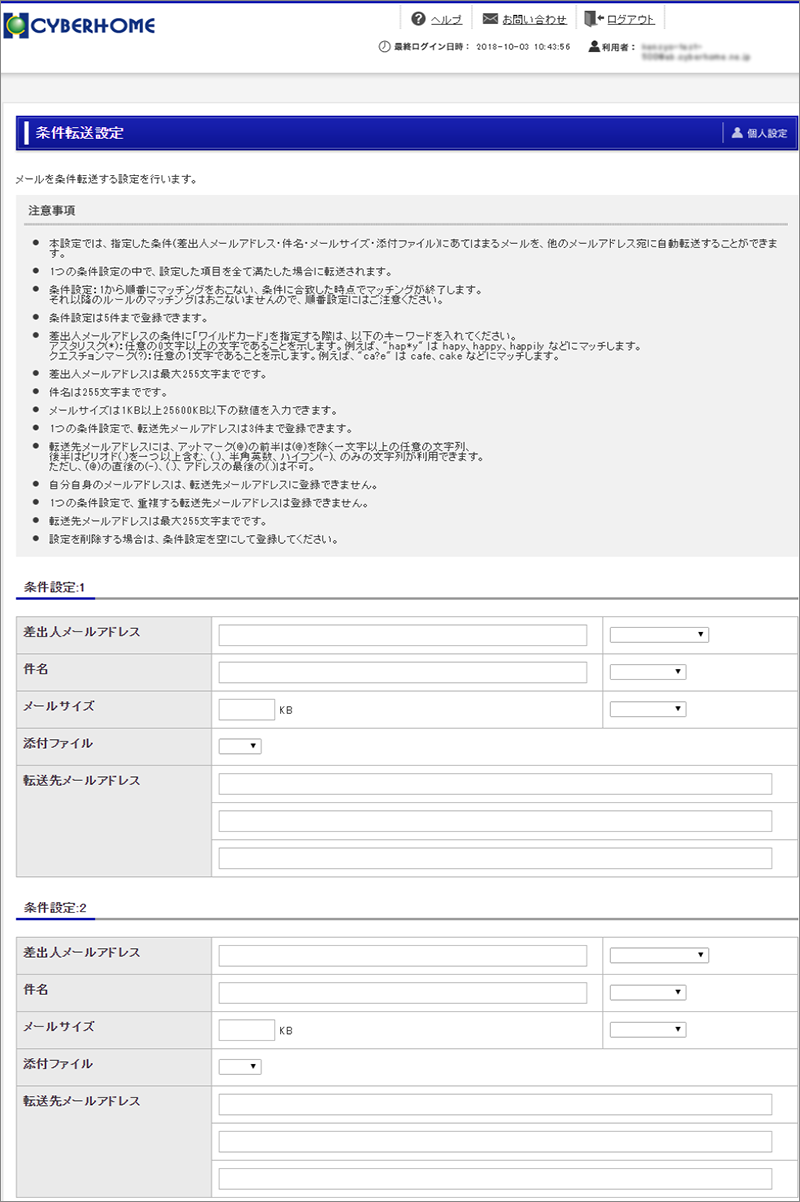Click the ログアウト link
Viewport: 800px width, 1202px height.
click(630, 20)
